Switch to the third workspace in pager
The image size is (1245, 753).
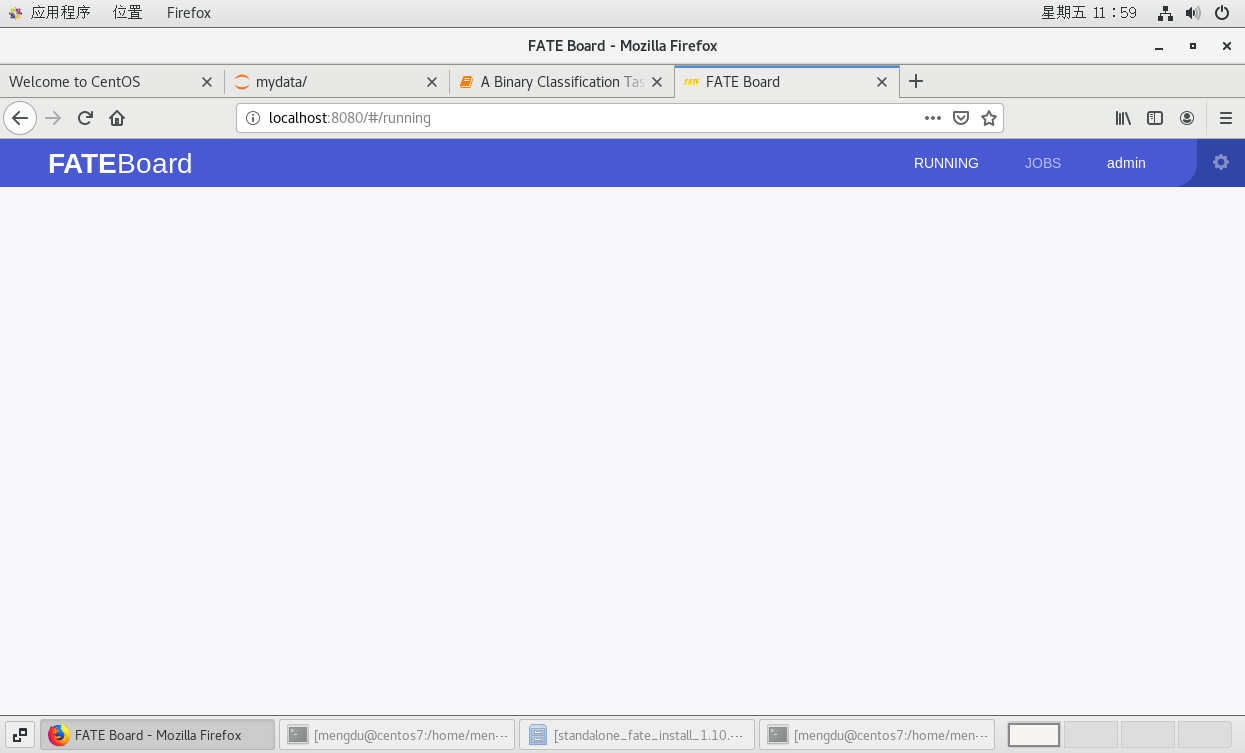pos(1148,735)
